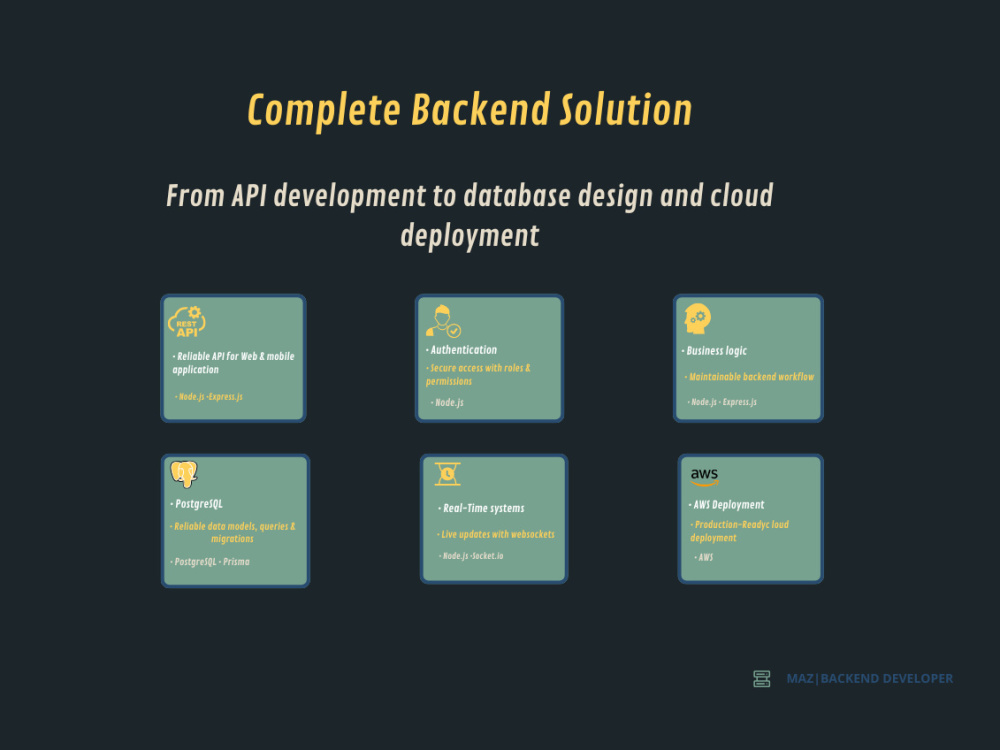Click the Business logic head gears icon

click(x=698, y=319)
